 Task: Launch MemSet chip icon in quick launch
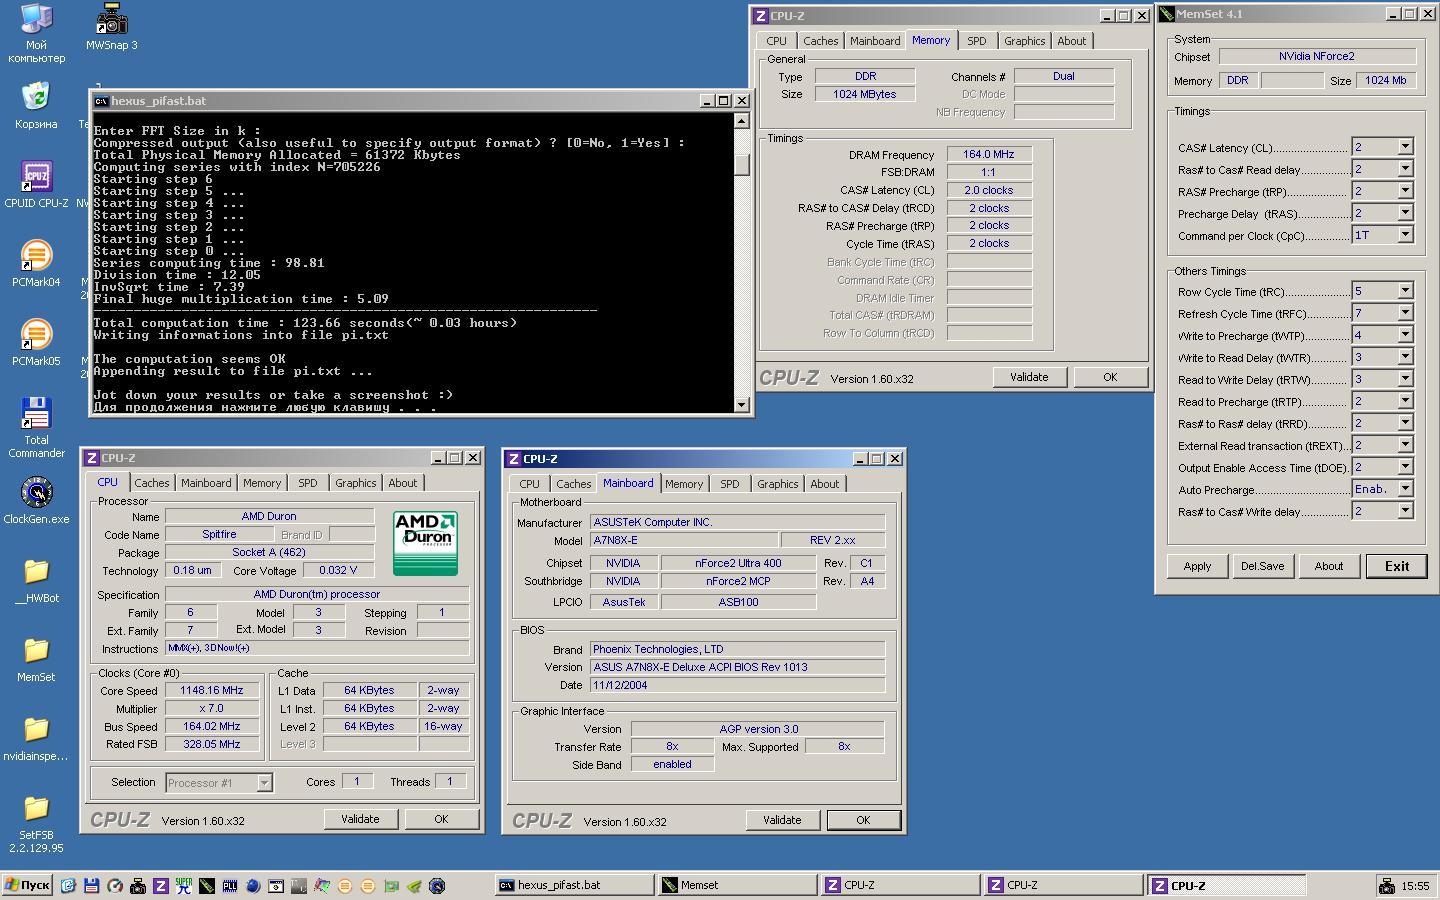(x=206, y=886)
